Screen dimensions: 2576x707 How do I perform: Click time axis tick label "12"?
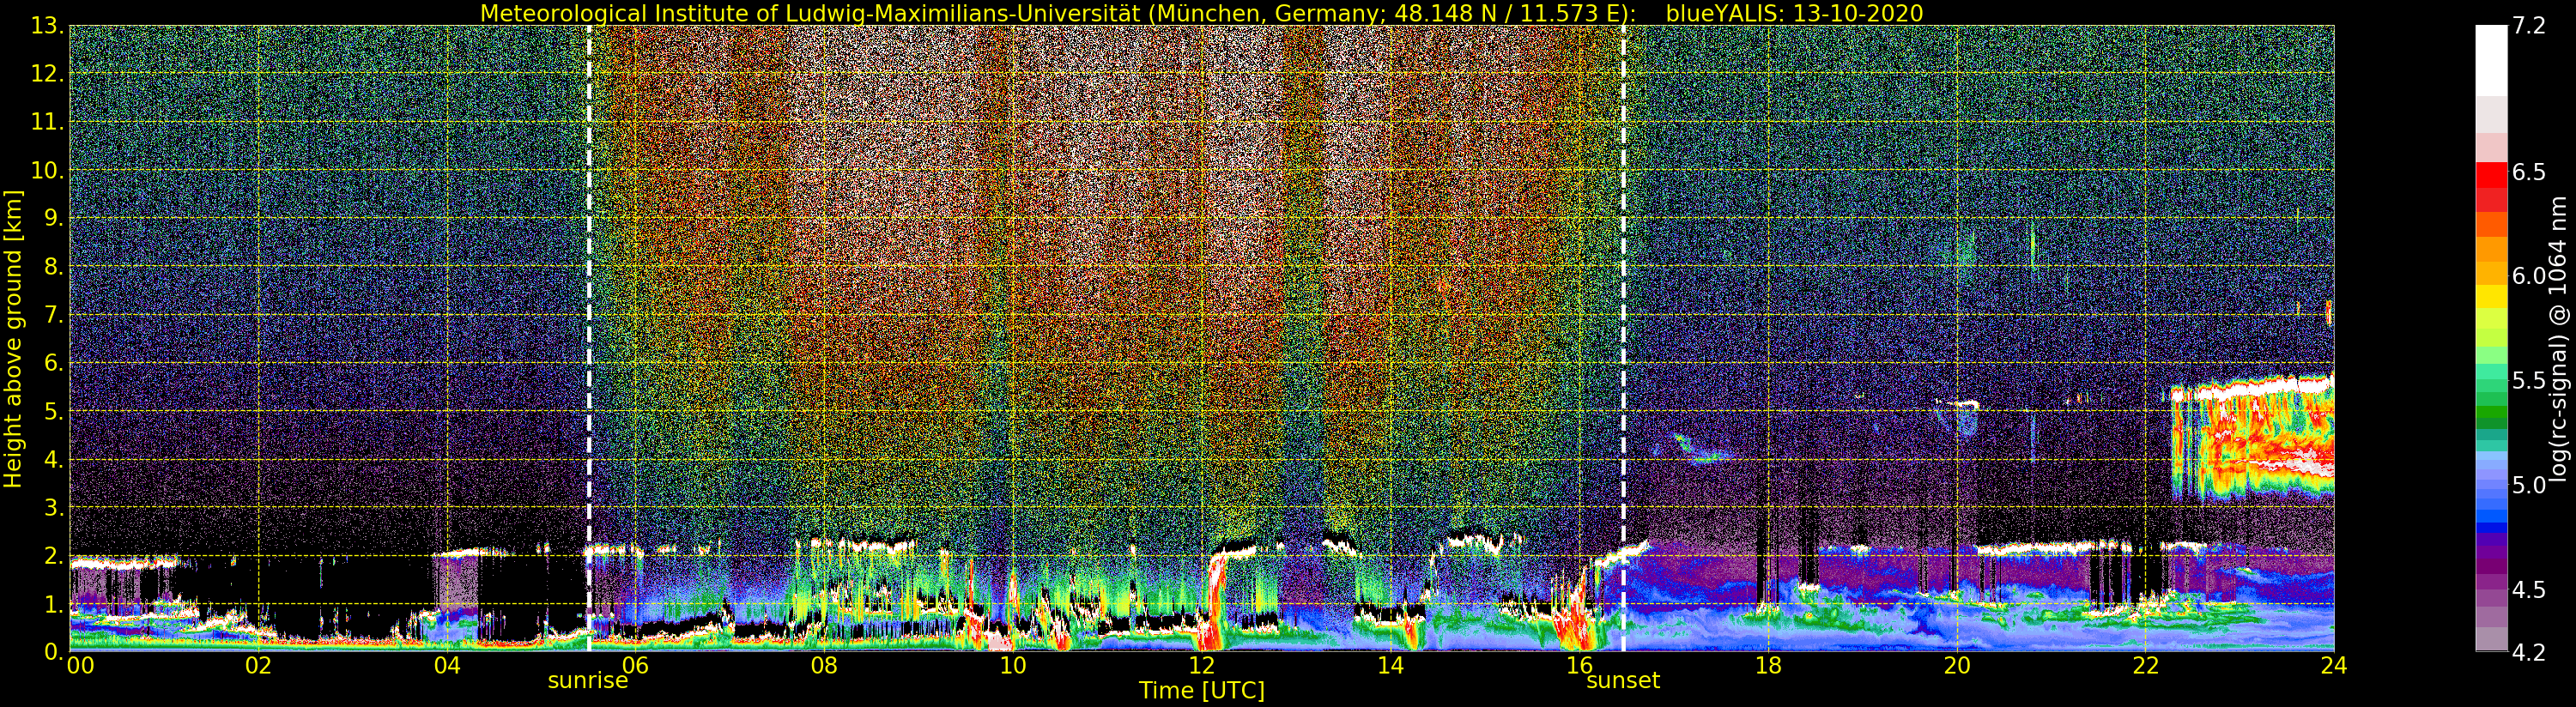tap(1202, 665)
